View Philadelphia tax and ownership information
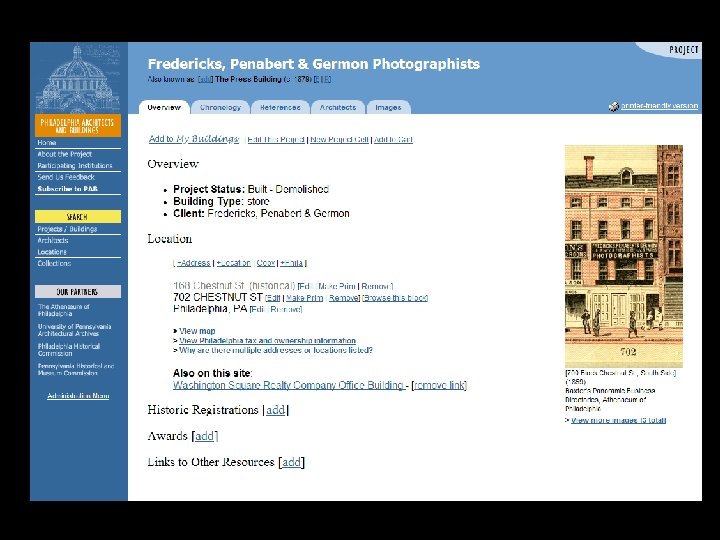Viewport: 720px width, 540px height. [x=267, y=341]
